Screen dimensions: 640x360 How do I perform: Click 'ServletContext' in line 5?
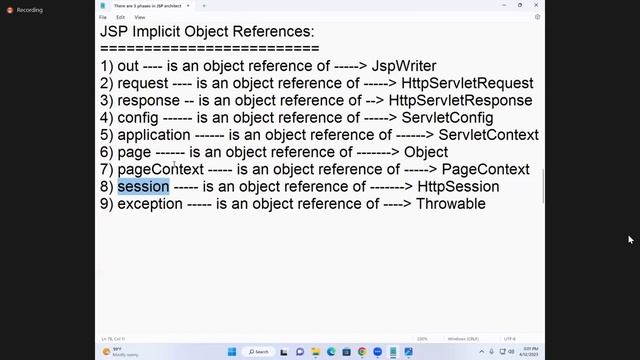pos(489,135)
